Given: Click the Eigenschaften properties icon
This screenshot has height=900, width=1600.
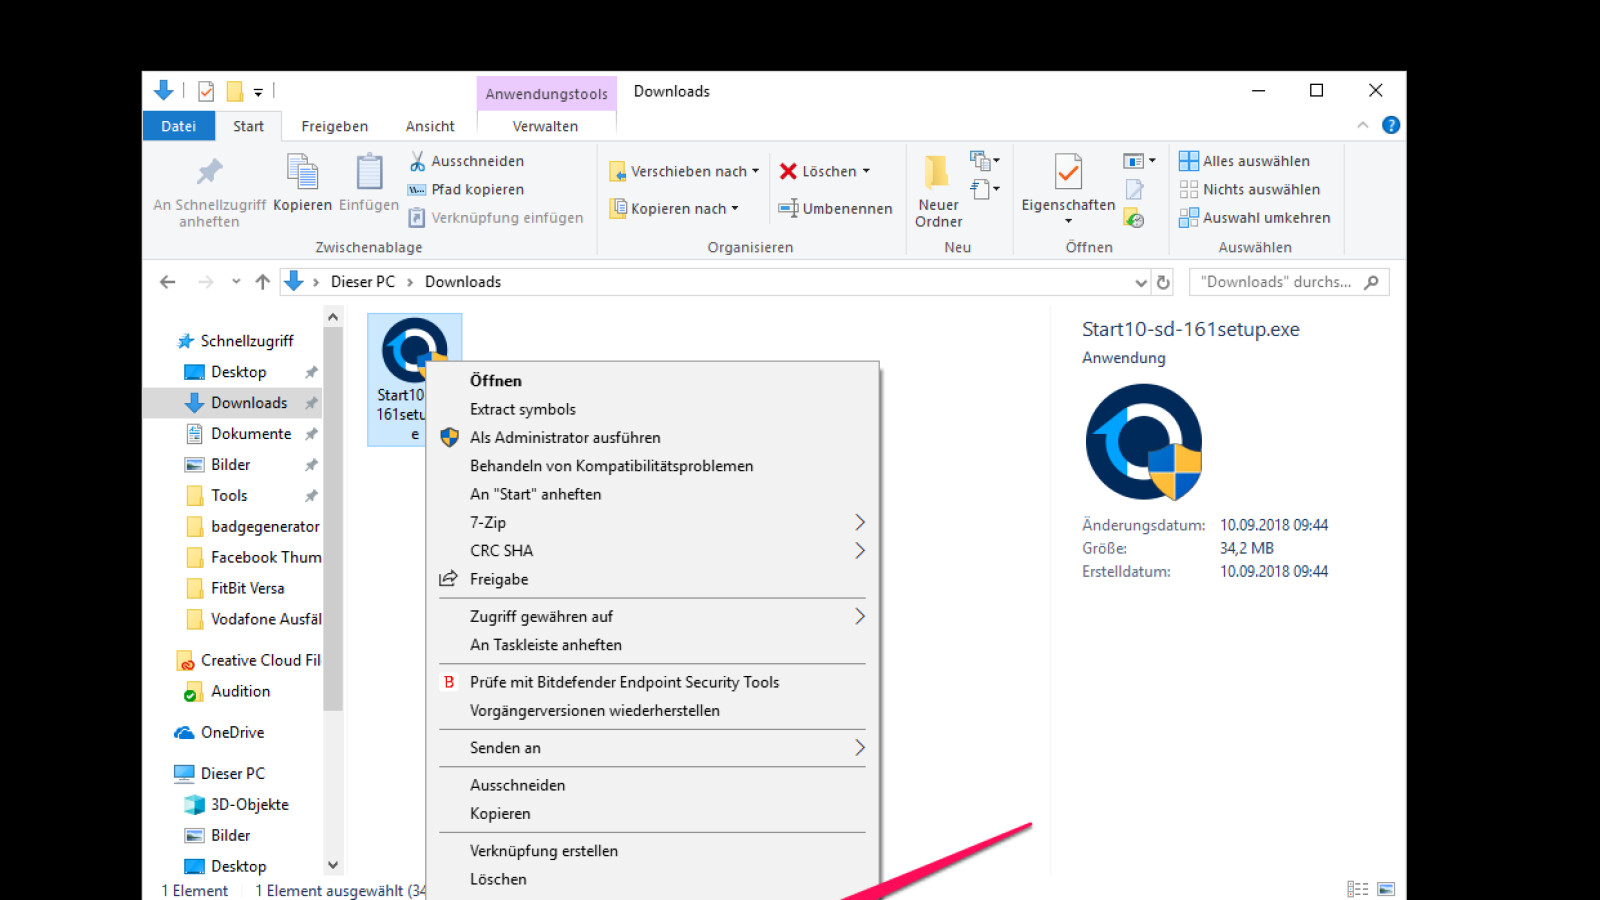Looking at the screenshot, I should pyautogui.click(x=1068, y=173).
